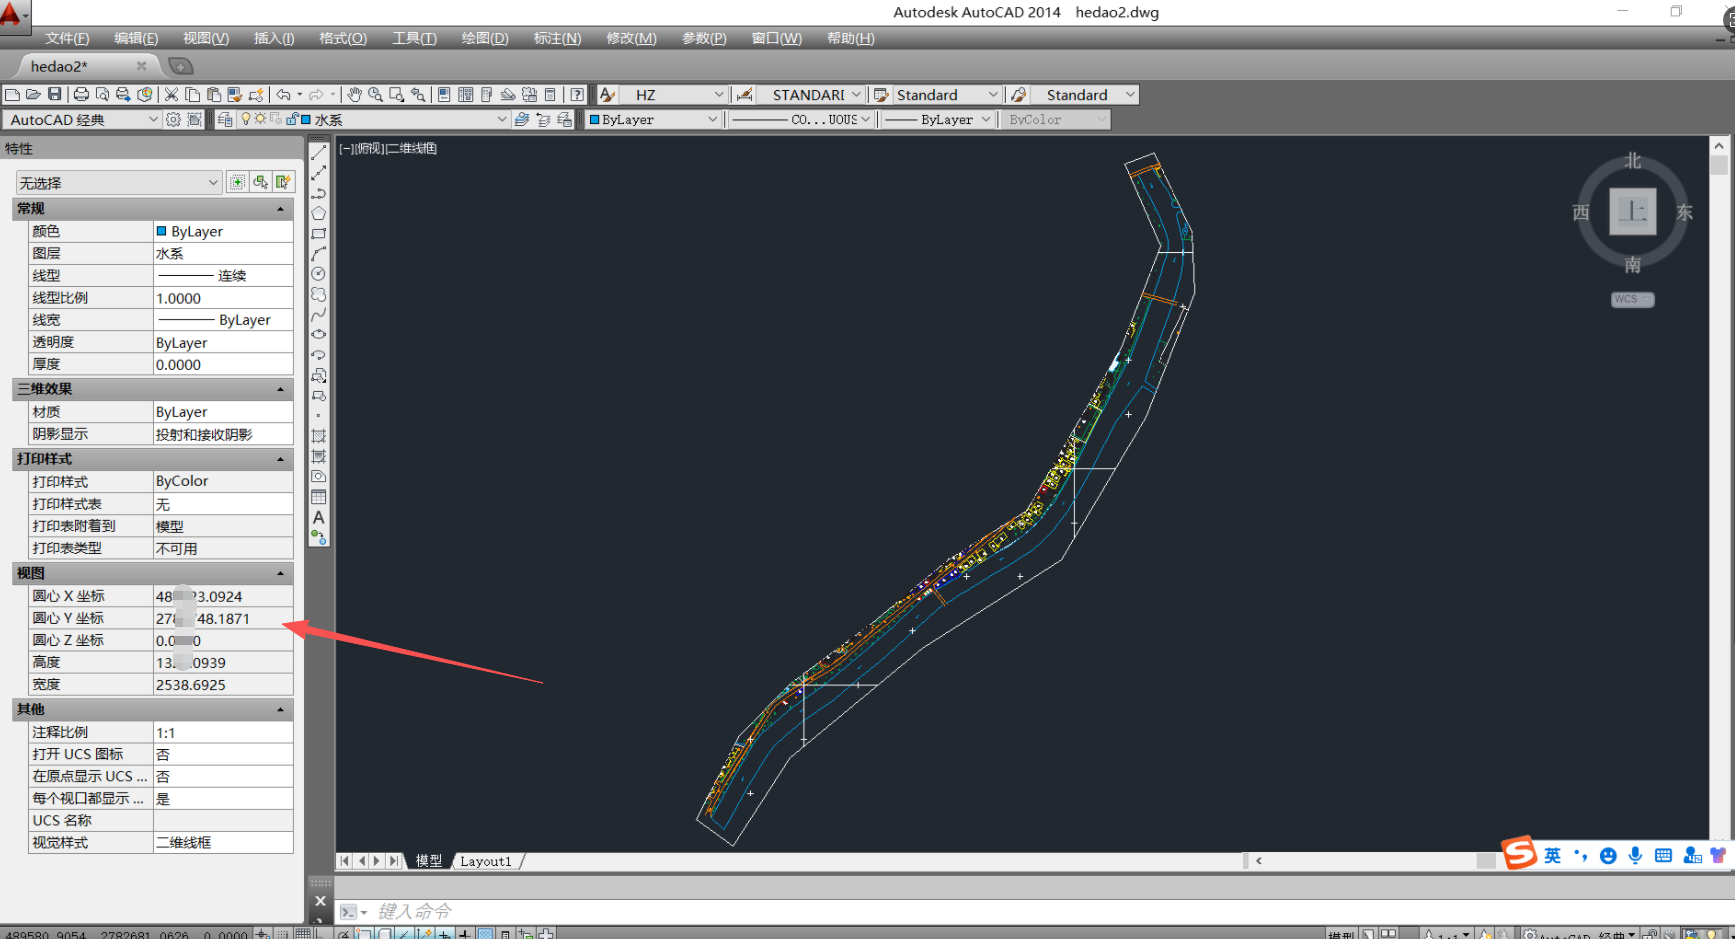This screenshot has width=1735, height=939.
Task: Toggle layer on/off lightbulb for 水系
Action: (x=246, y=119)
